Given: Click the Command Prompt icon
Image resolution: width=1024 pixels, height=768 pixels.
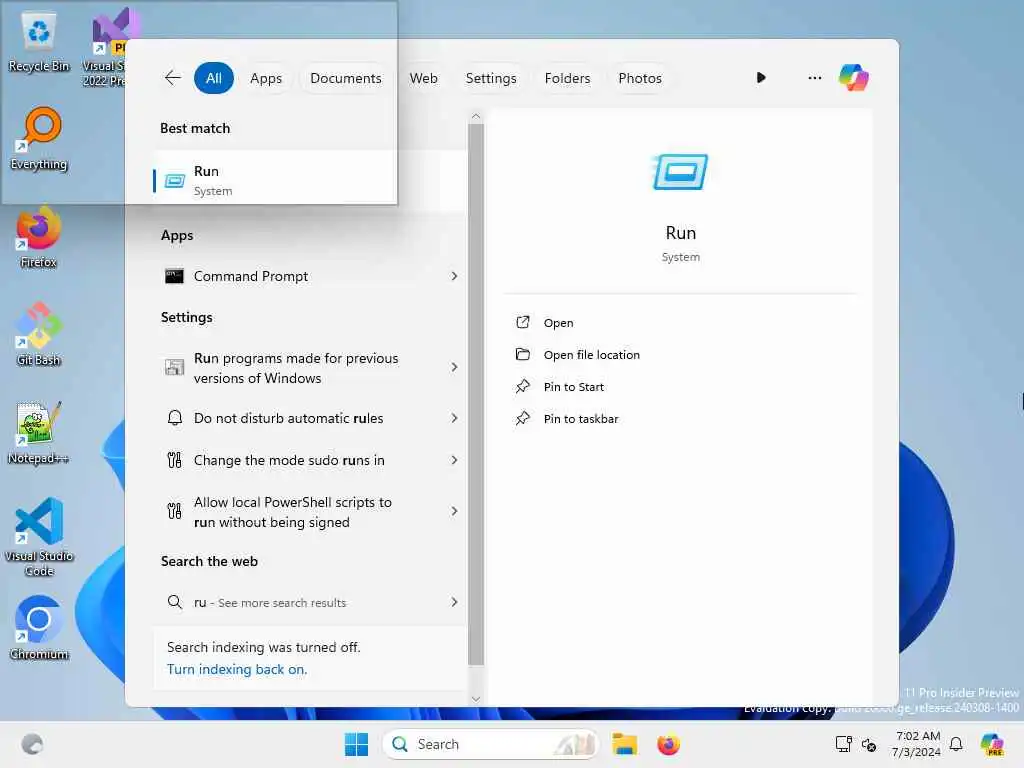Looking at the screenshot, I should tap(174, 276).
